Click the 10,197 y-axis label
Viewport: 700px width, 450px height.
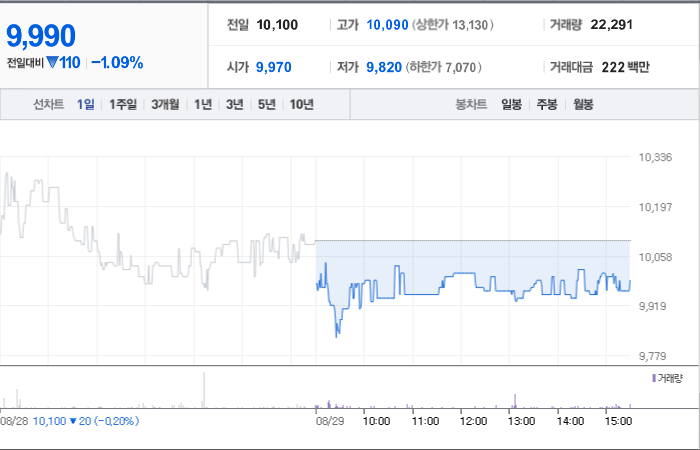tap(655, 207)
